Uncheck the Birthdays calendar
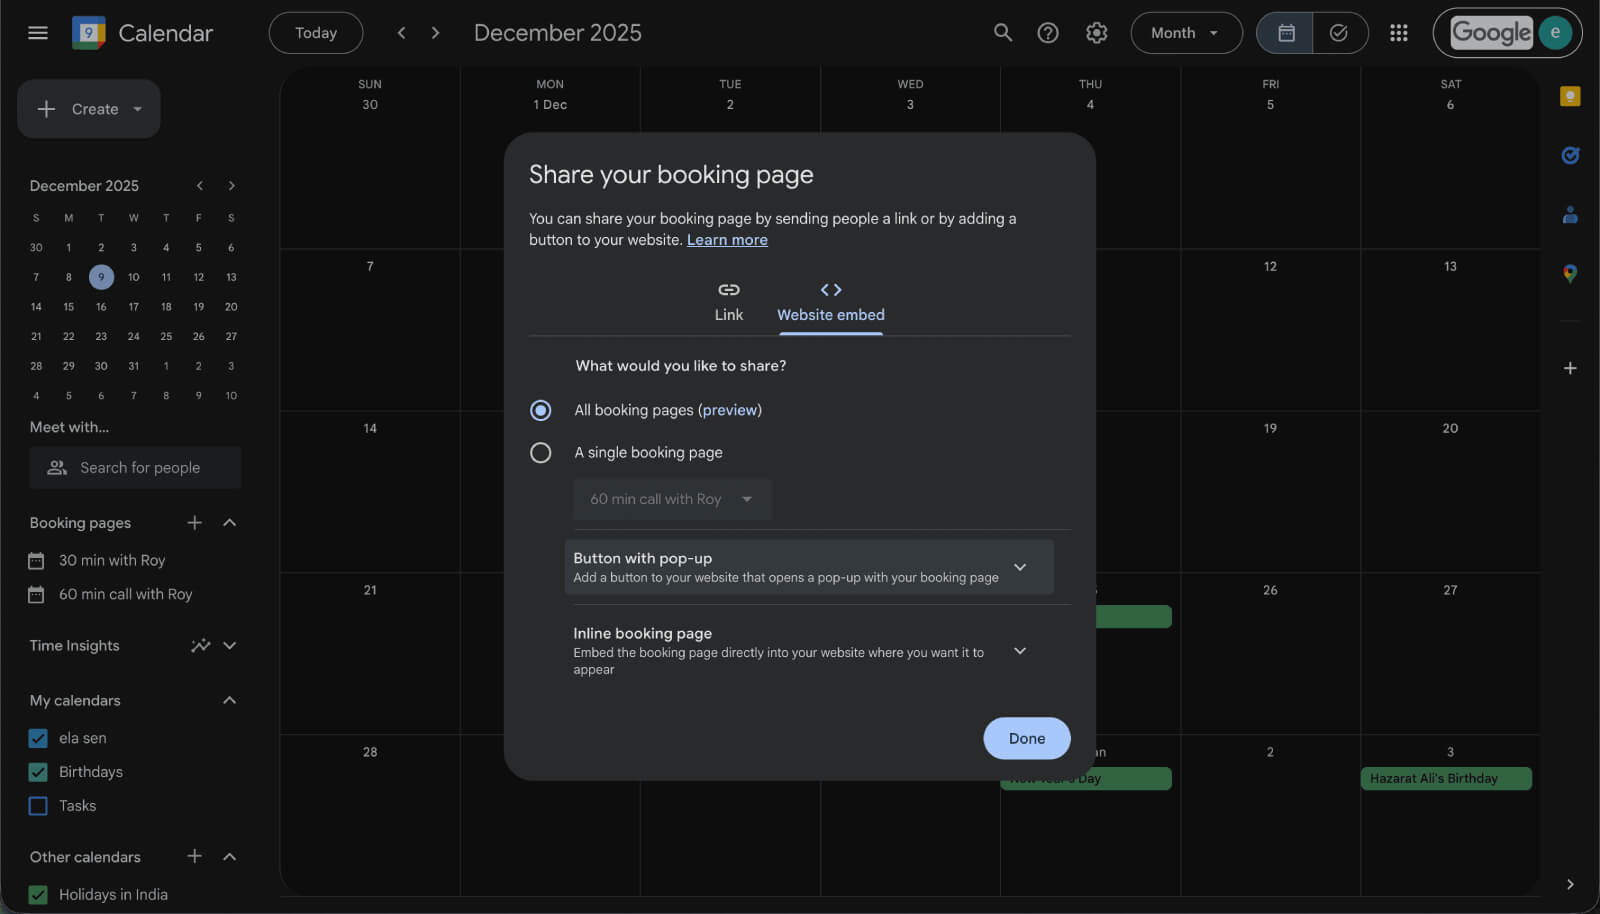 click(37, 771)
